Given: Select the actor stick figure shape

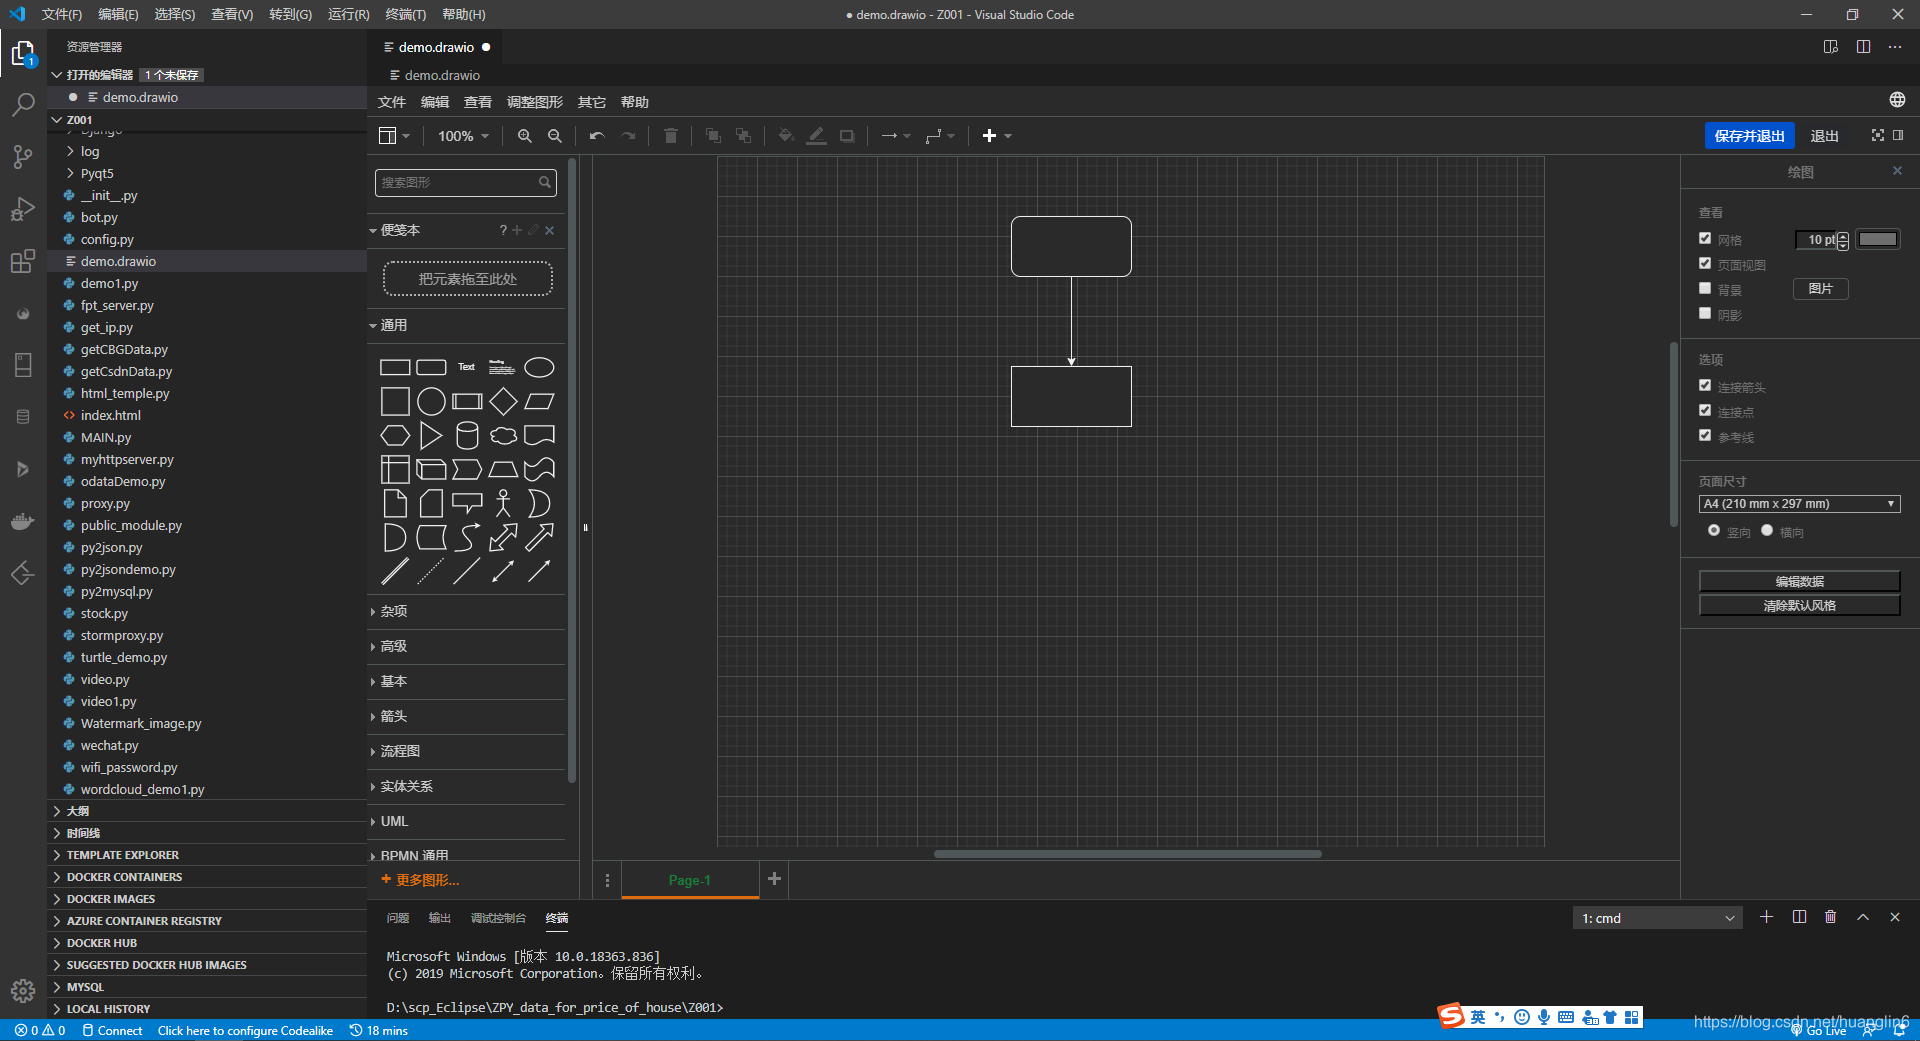Looking at the screenshot, I should coord(503,503).
